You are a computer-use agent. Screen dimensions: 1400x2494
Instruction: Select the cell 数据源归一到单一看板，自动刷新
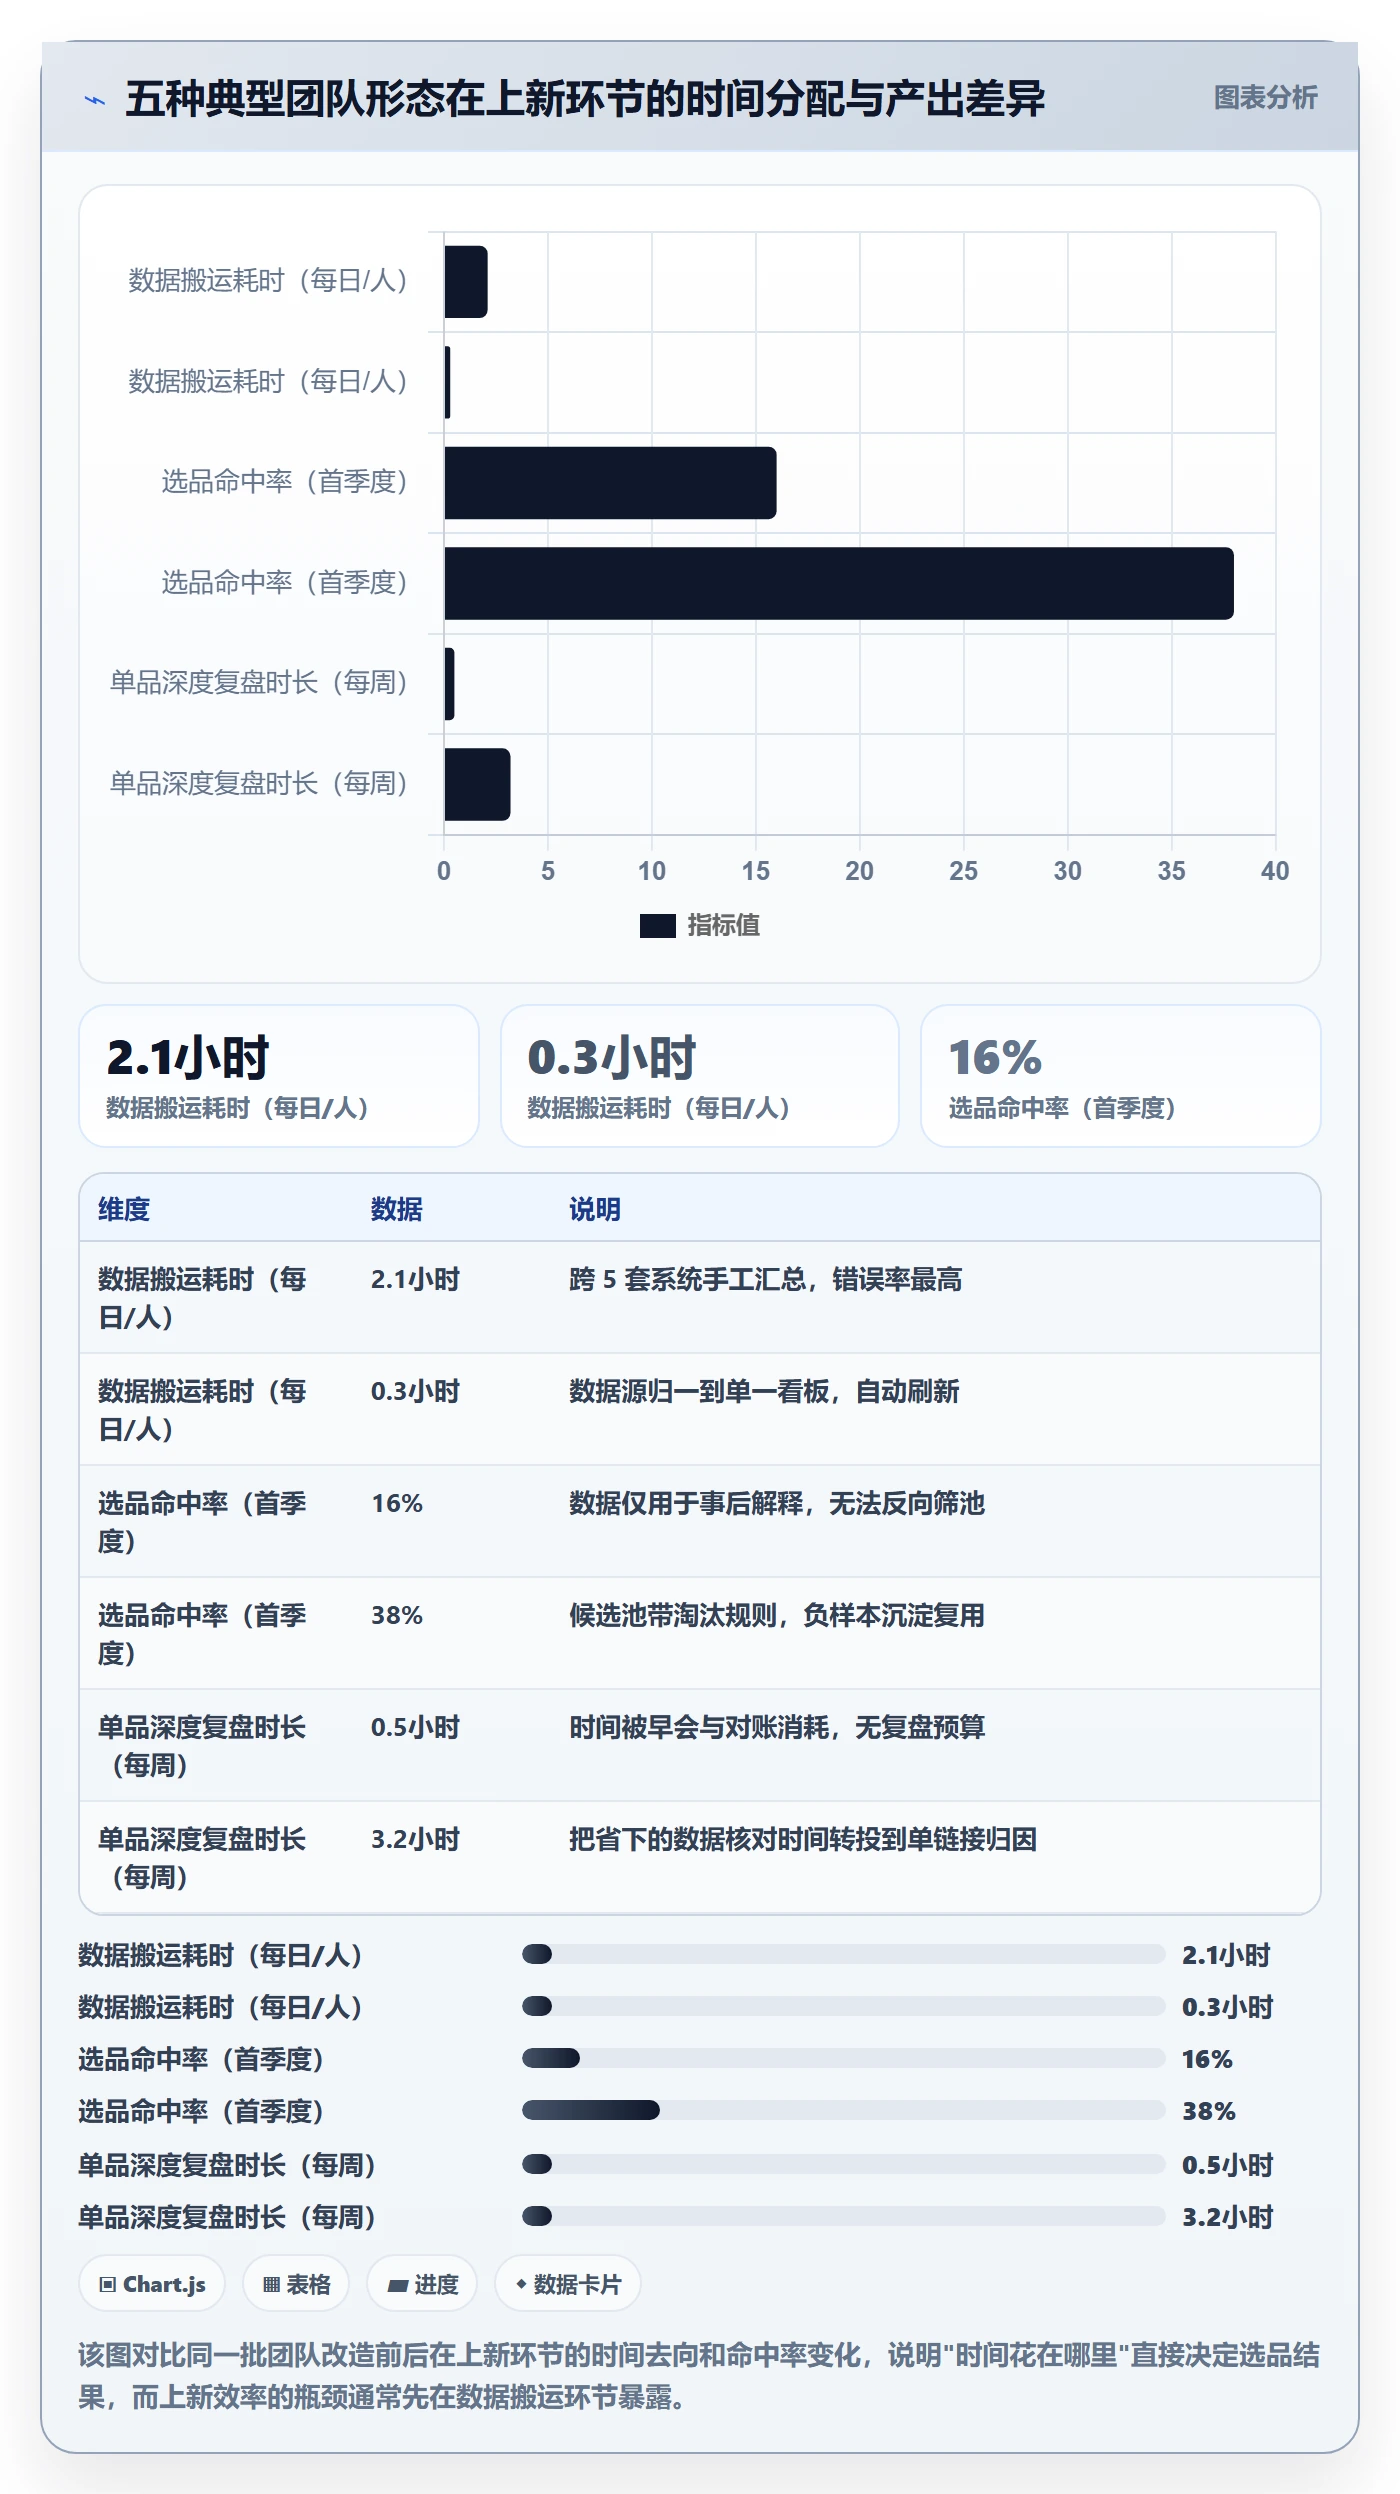click(x=764, y=1391)
